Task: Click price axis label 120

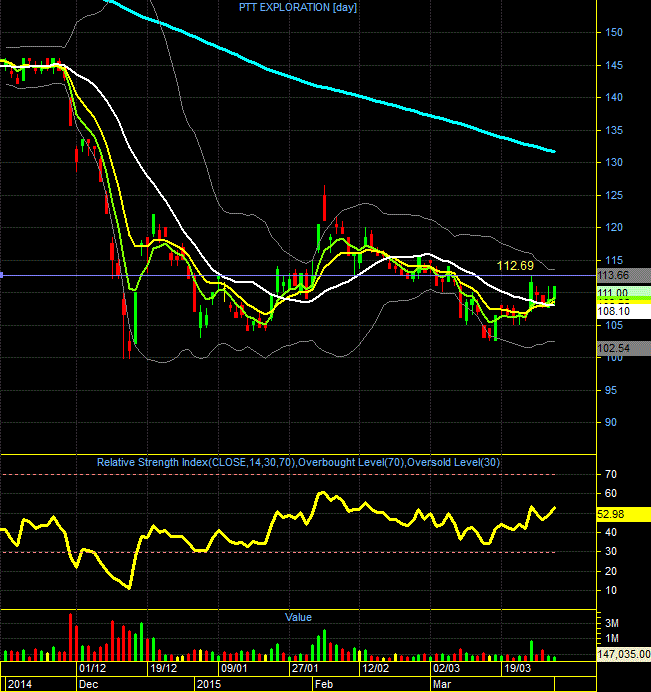Action: tap(614, 227)
